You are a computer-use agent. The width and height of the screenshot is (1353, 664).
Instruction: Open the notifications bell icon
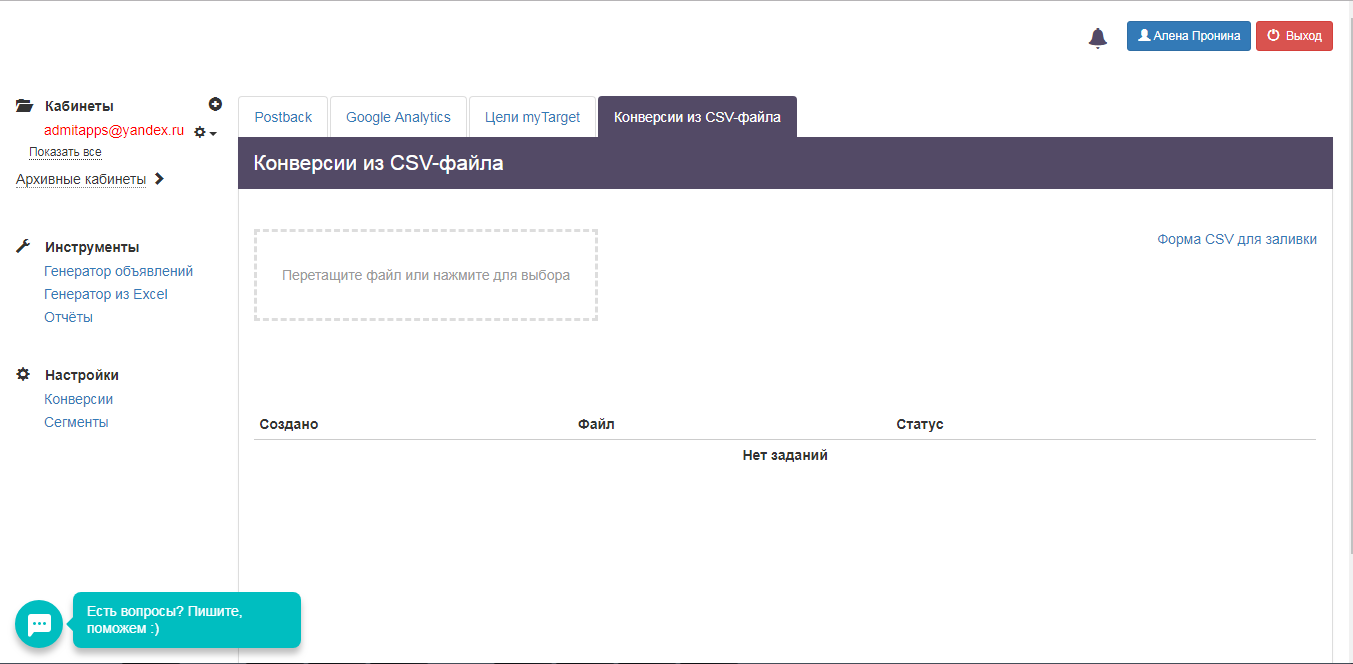coord(1097,38)
